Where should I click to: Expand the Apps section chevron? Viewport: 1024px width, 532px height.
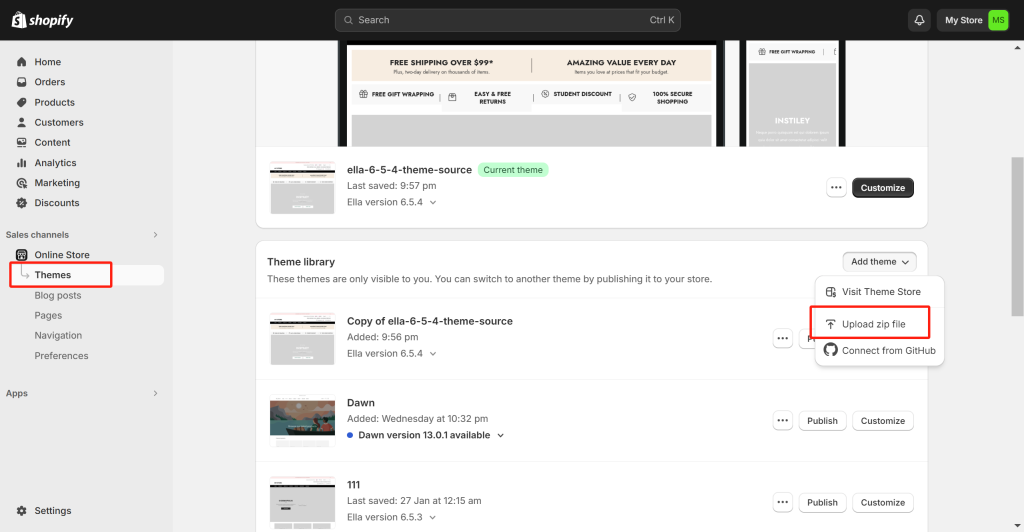point(155,394)
